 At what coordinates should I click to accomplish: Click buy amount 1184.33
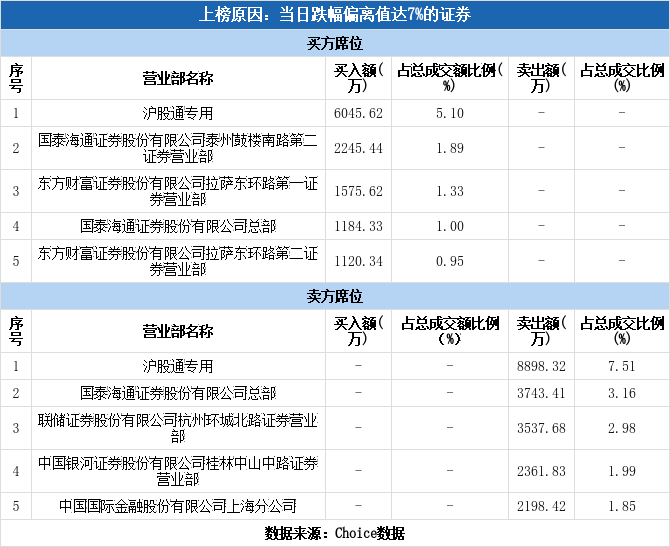click(x=358, y=226)
